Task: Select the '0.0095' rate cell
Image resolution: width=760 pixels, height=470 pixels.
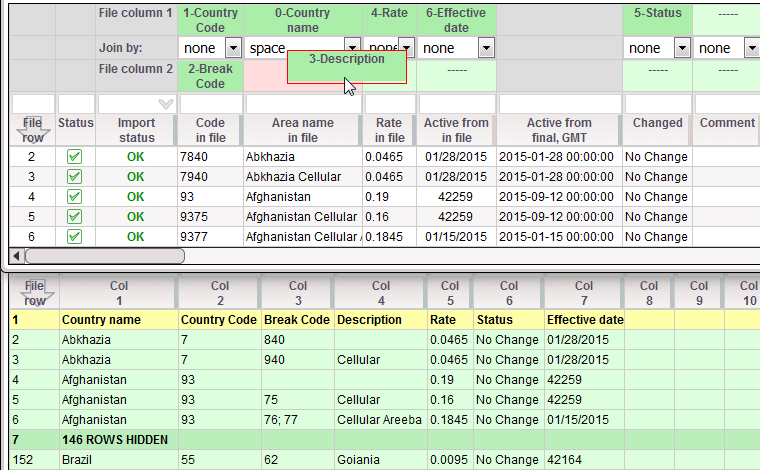Action: pyautogui.click(x=449, y=459)
